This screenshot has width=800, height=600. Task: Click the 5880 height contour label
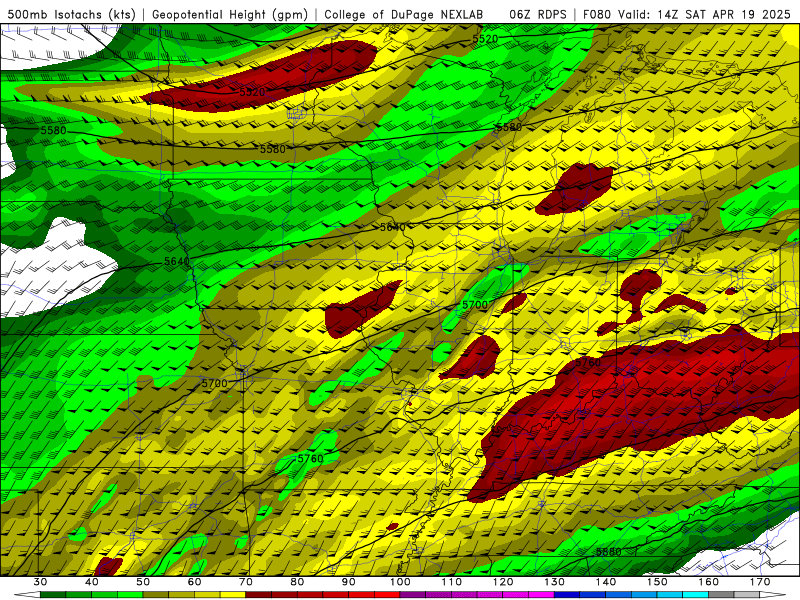coord(609,552)
